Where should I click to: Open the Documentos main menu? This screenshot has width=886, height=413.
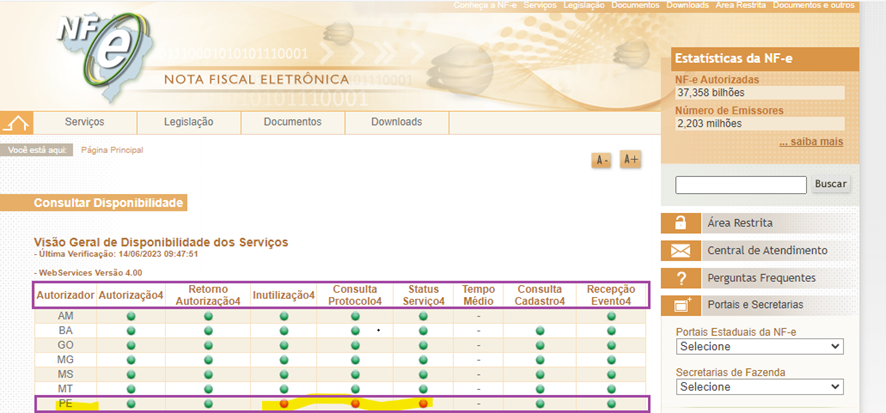pos(293,122)
